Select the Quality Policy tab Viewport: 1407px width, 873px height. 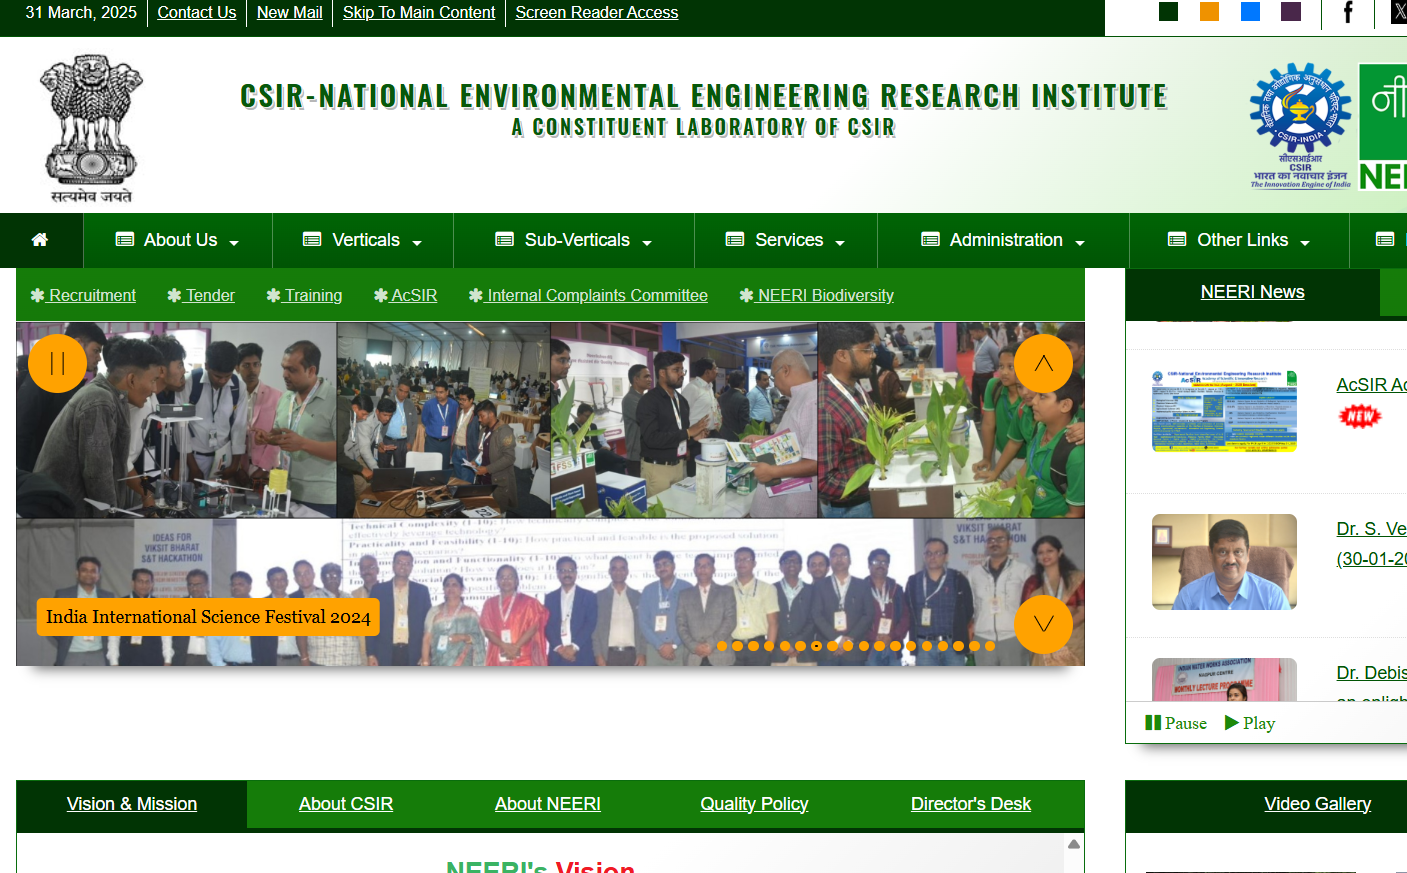754,804
